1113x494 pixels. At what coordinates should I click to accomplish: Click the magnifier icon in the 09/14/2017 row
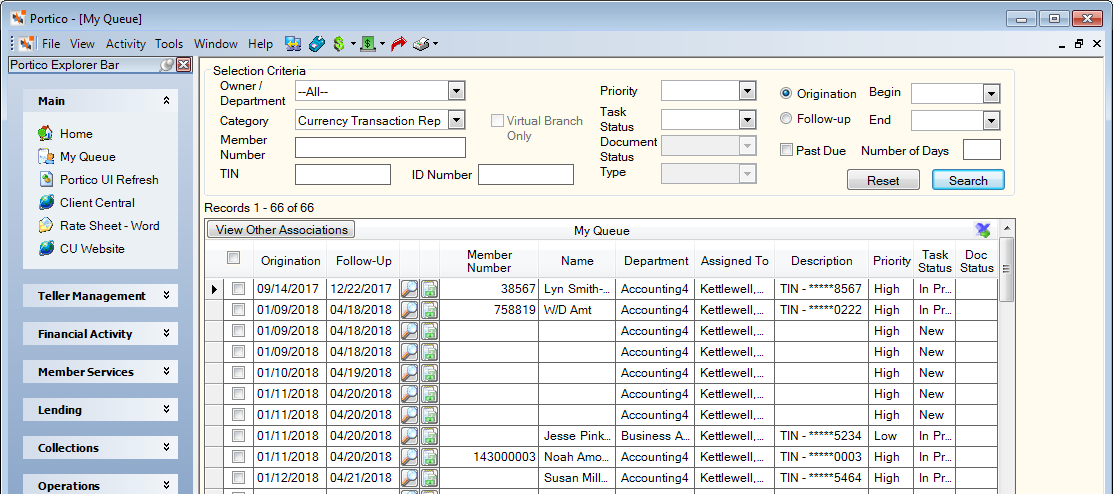coord(409,289)
